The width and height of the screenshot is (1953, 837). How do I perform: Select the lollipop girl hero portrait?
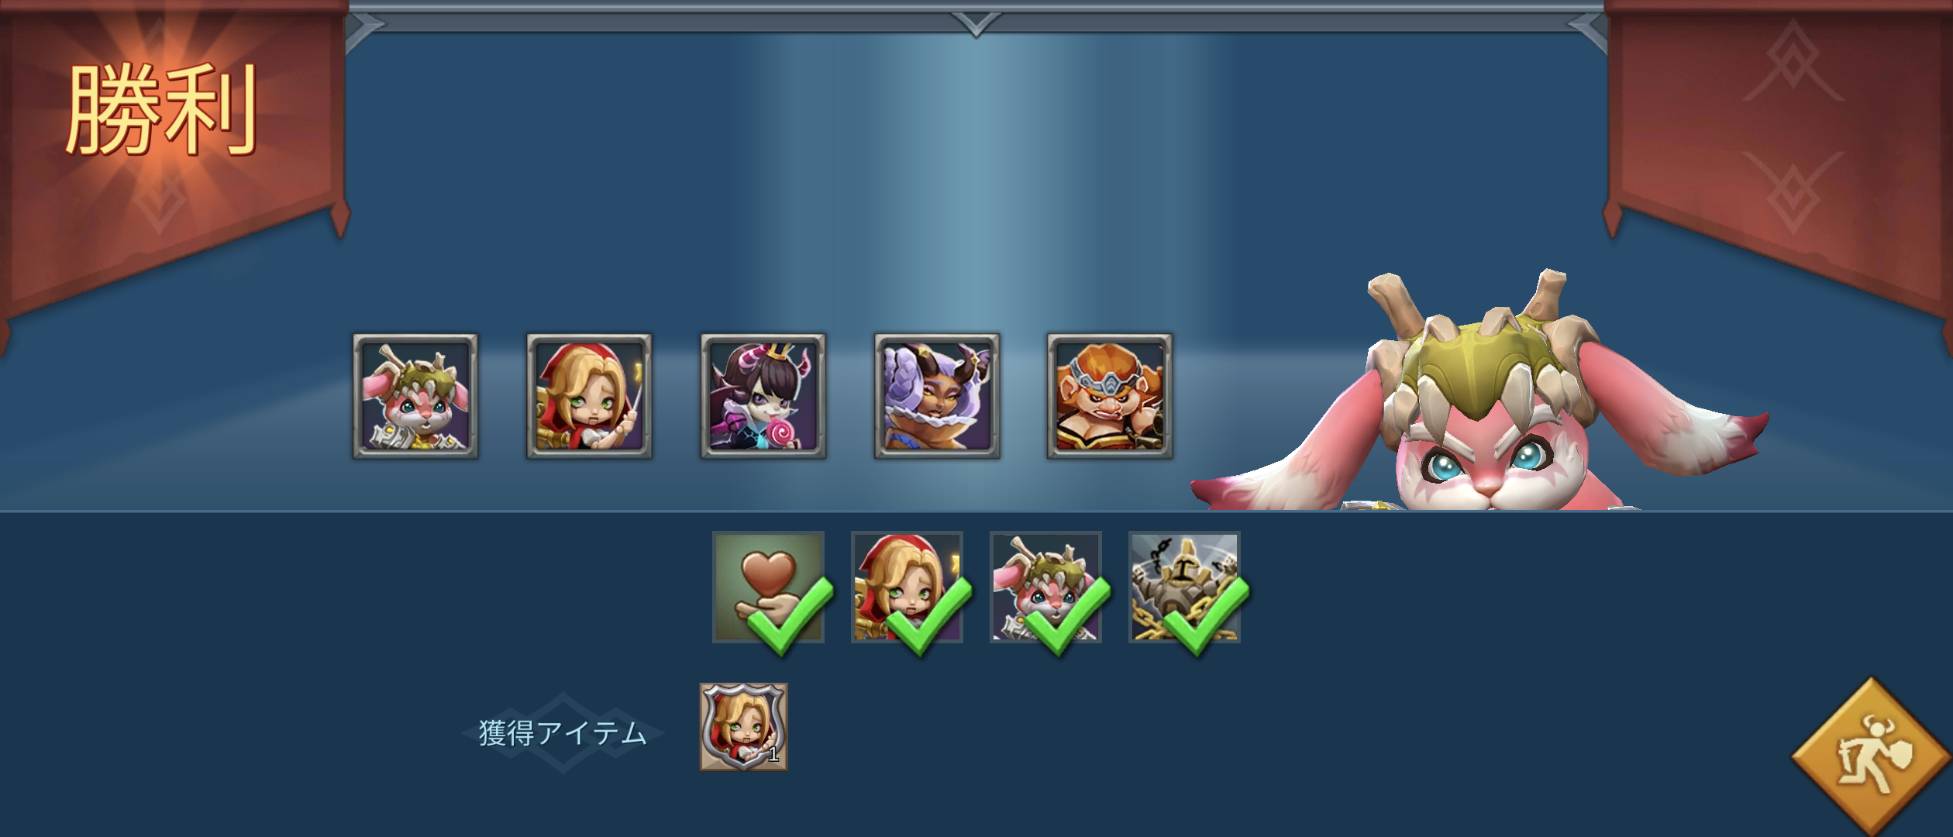click(763, 396)
